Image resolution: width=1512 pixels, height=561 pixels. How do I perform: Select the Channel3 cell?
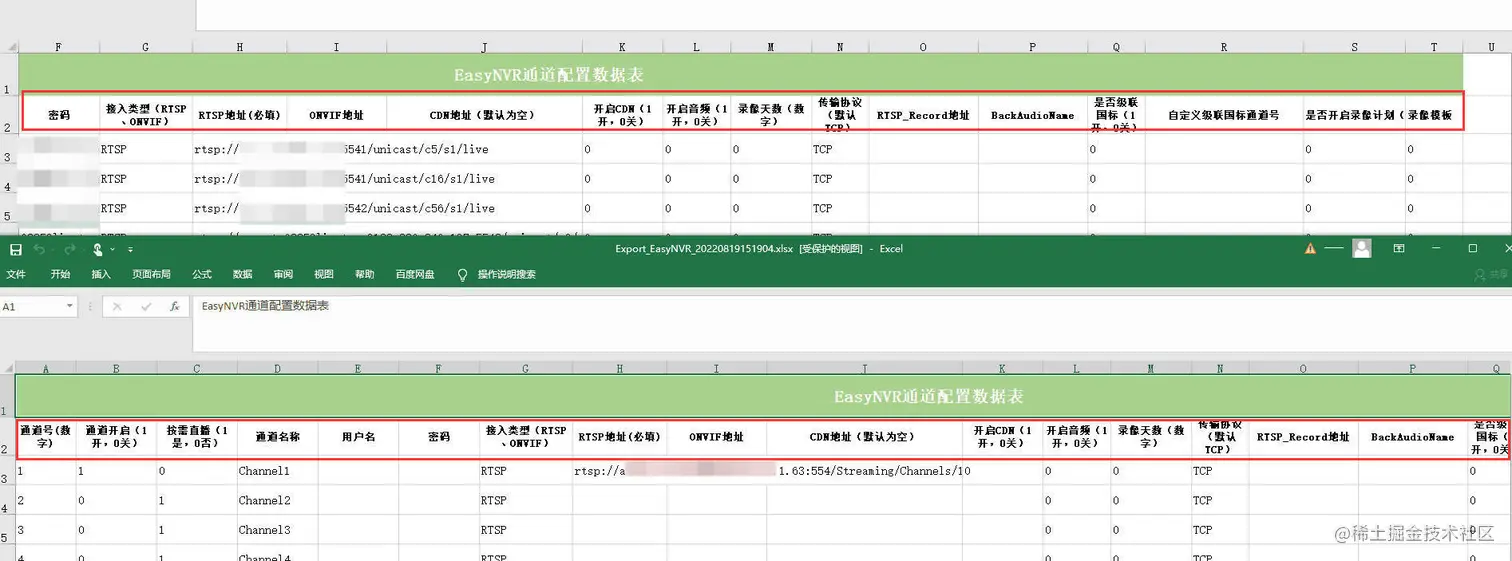(277, 530)
